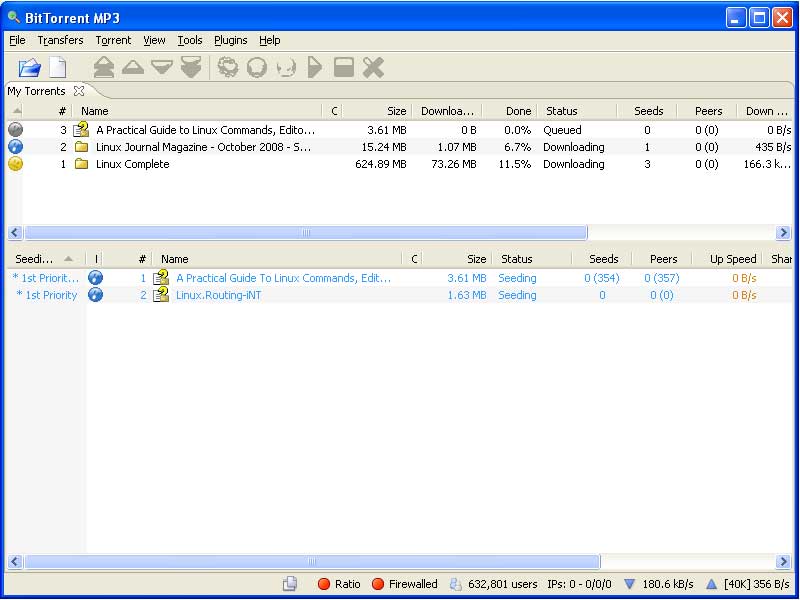This screenshot has height=600, width=800.
Task: Move selected torrent to bottom of queue
Action: pyautogui.click(x=190, y=67)
